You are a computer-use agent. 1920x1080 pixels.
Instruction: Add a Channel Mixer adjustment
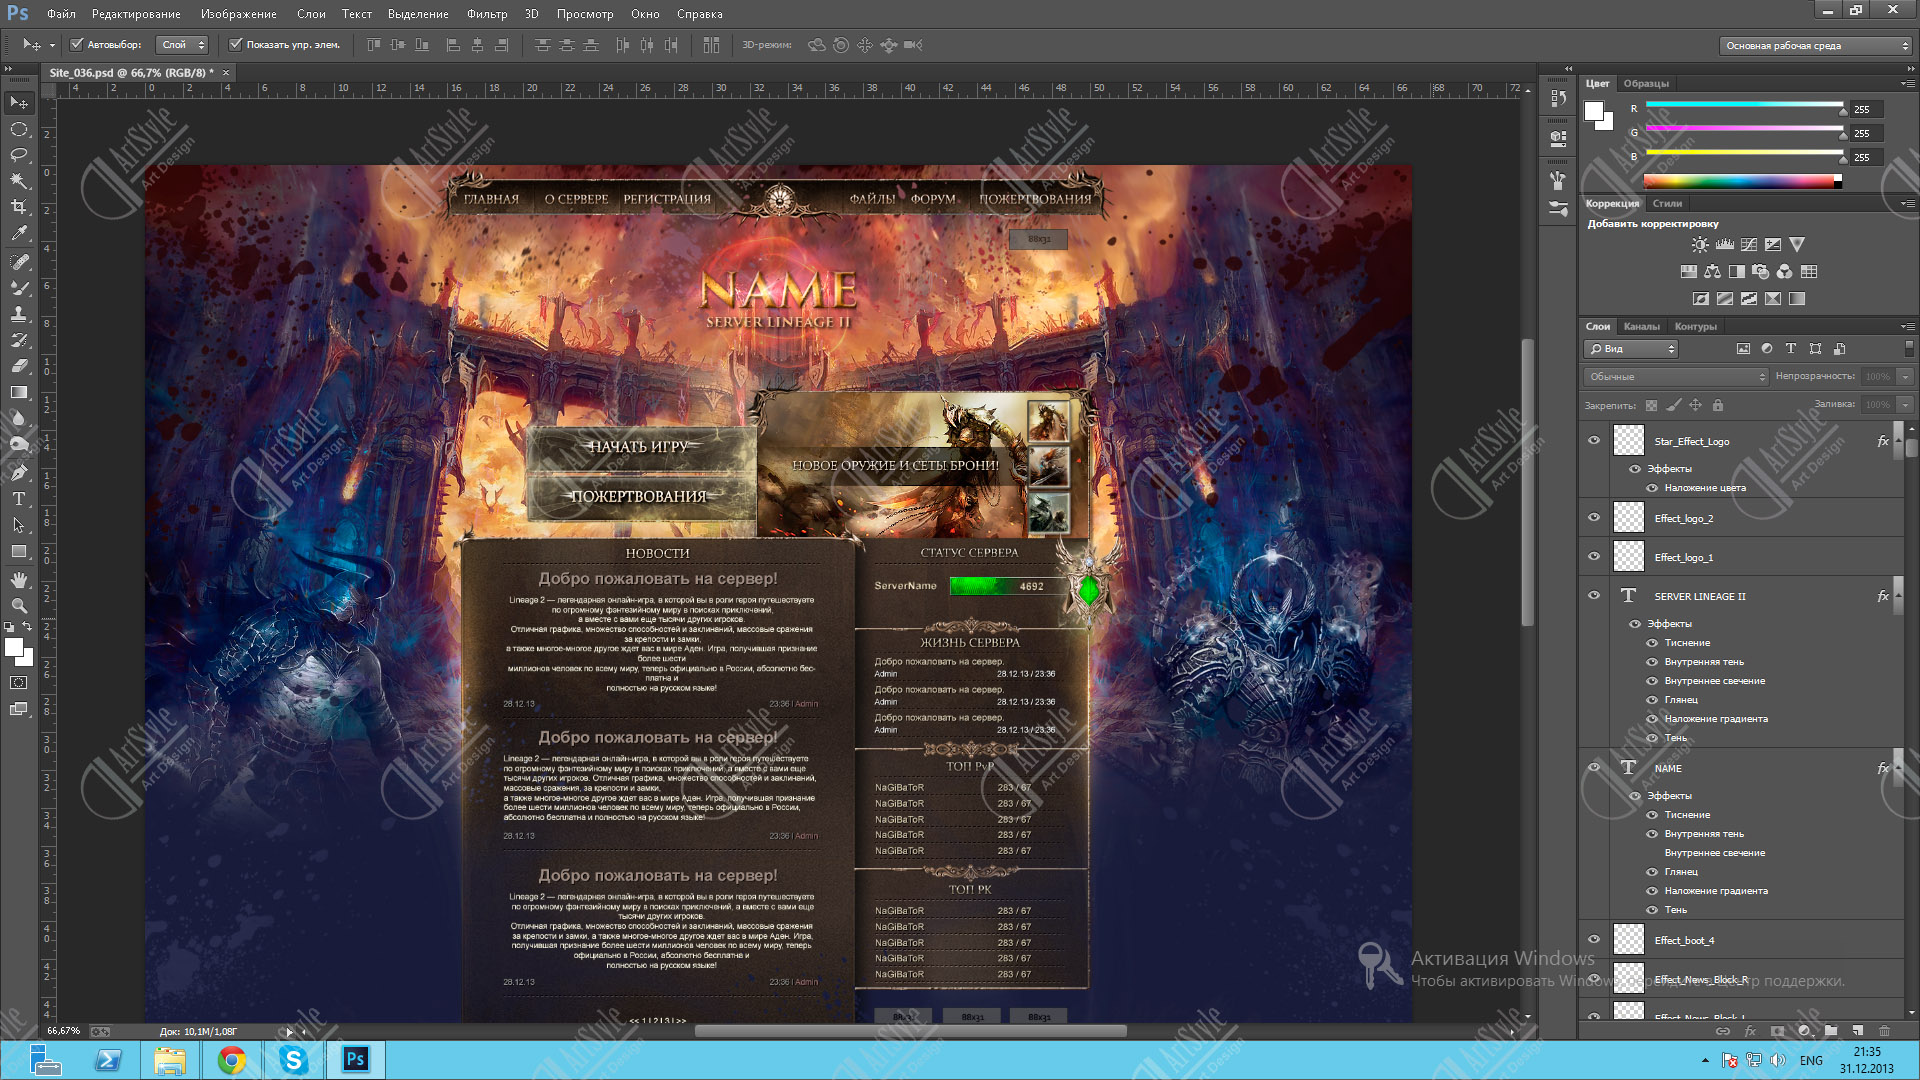(x=1785, y=272)
